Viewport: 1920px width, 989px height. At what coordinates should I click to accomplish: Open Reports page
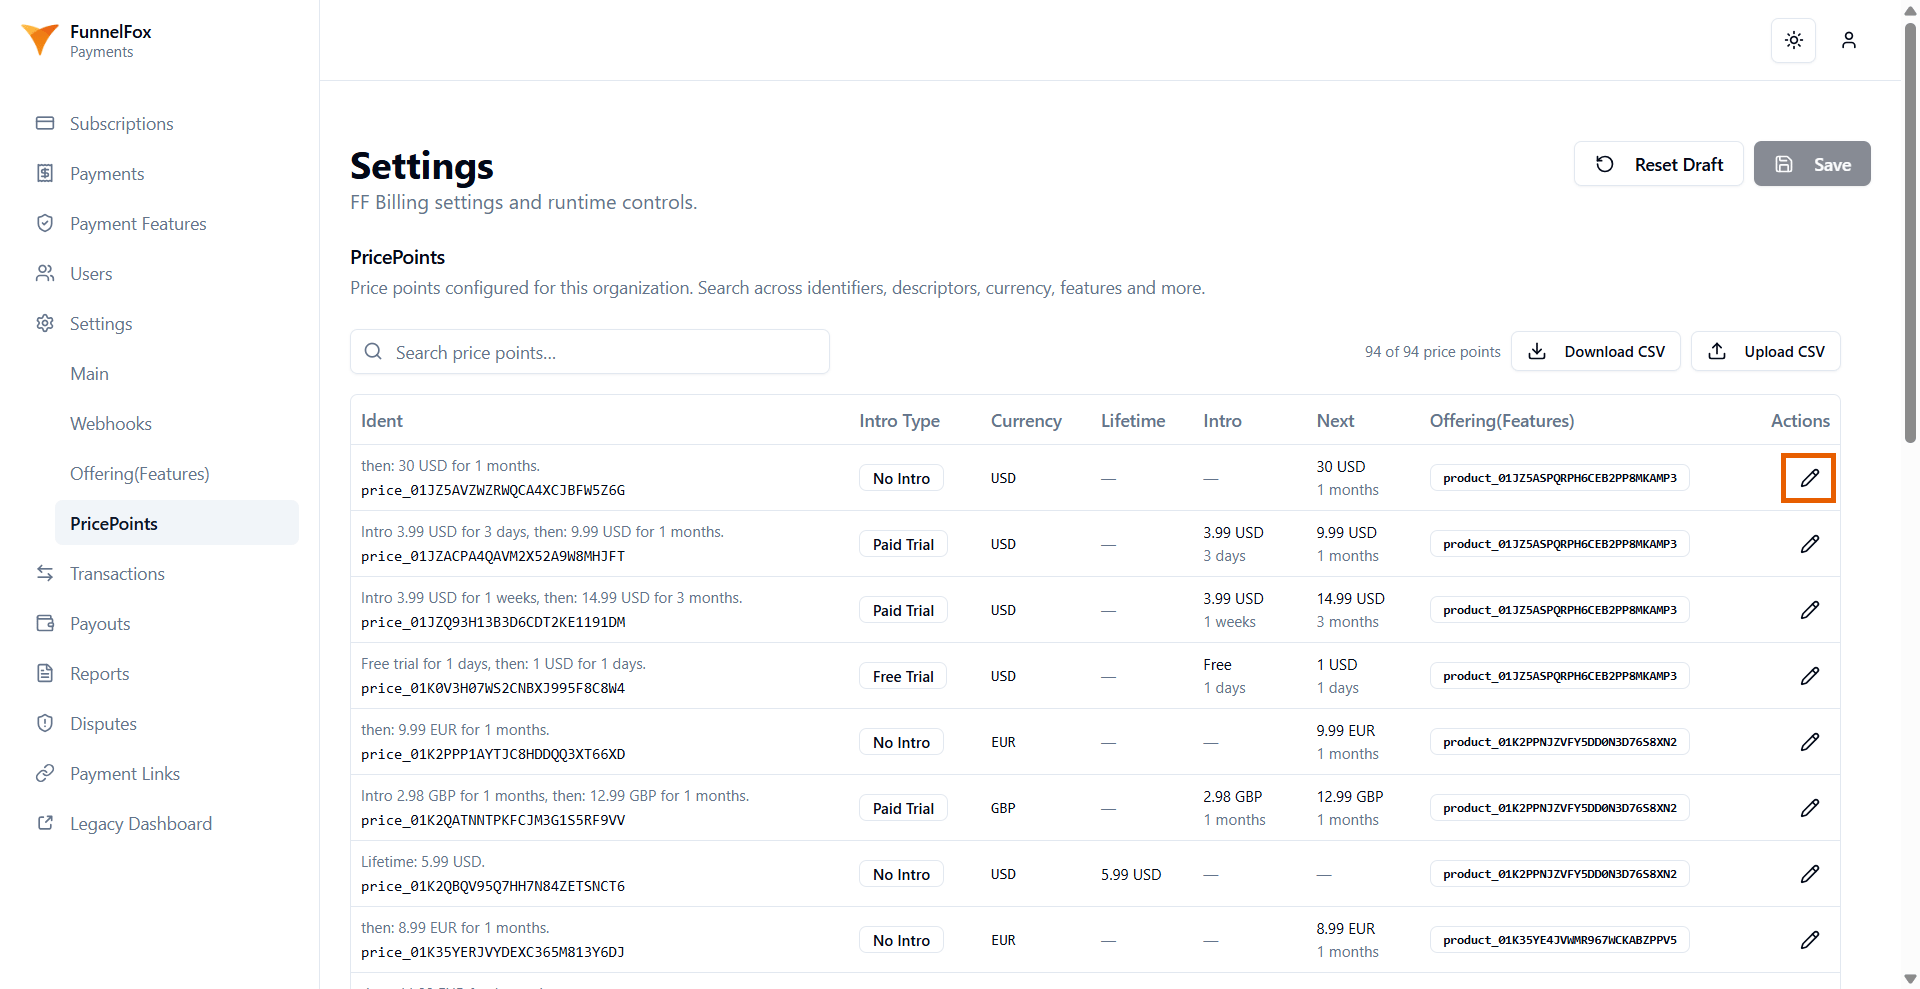(100, 674)
